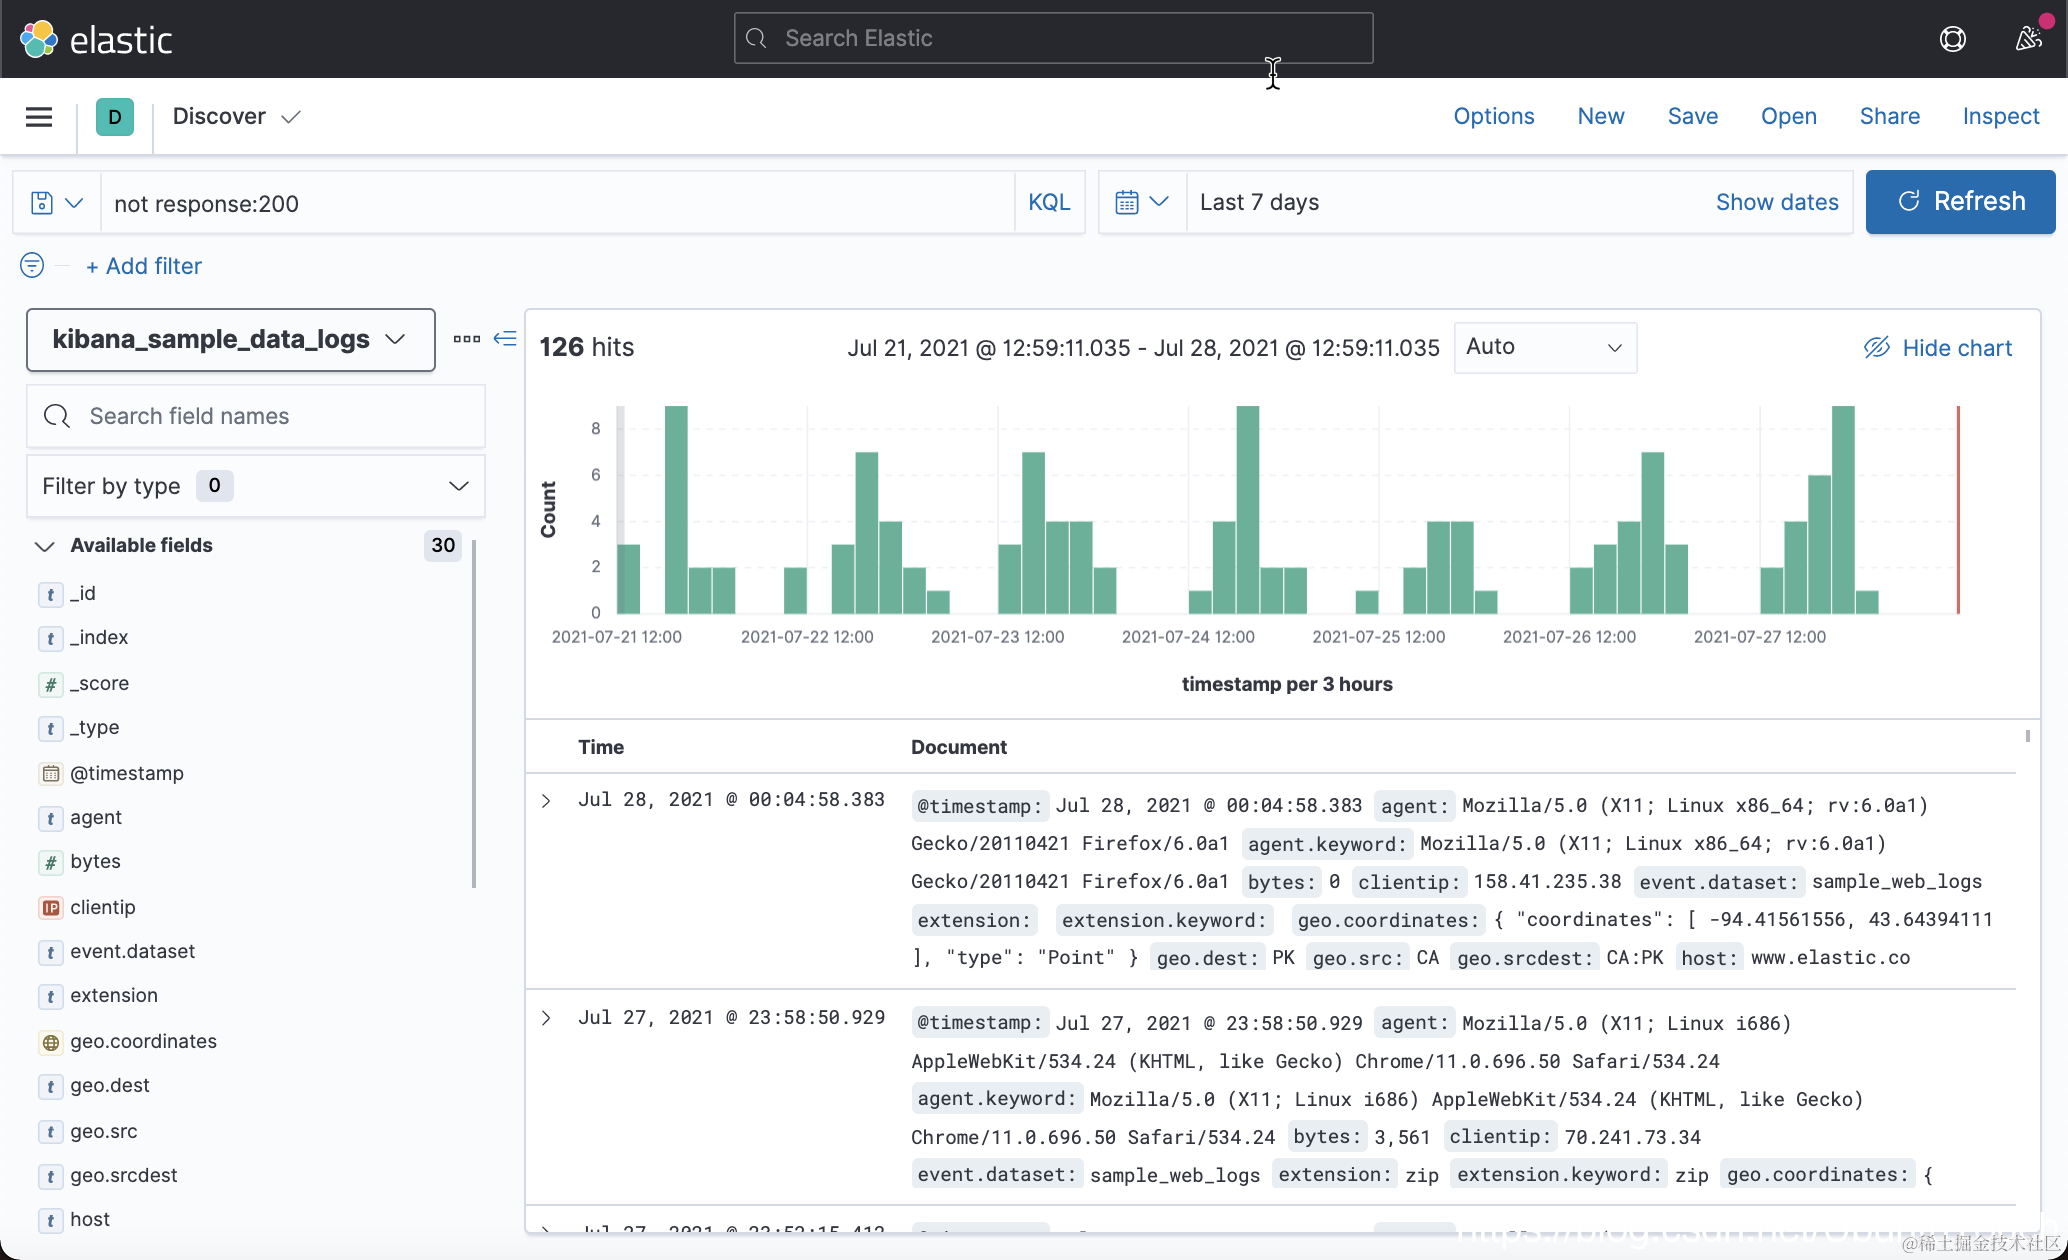Open the Options menu
Screen dimensions: 2068x1260
(1494, 116)
